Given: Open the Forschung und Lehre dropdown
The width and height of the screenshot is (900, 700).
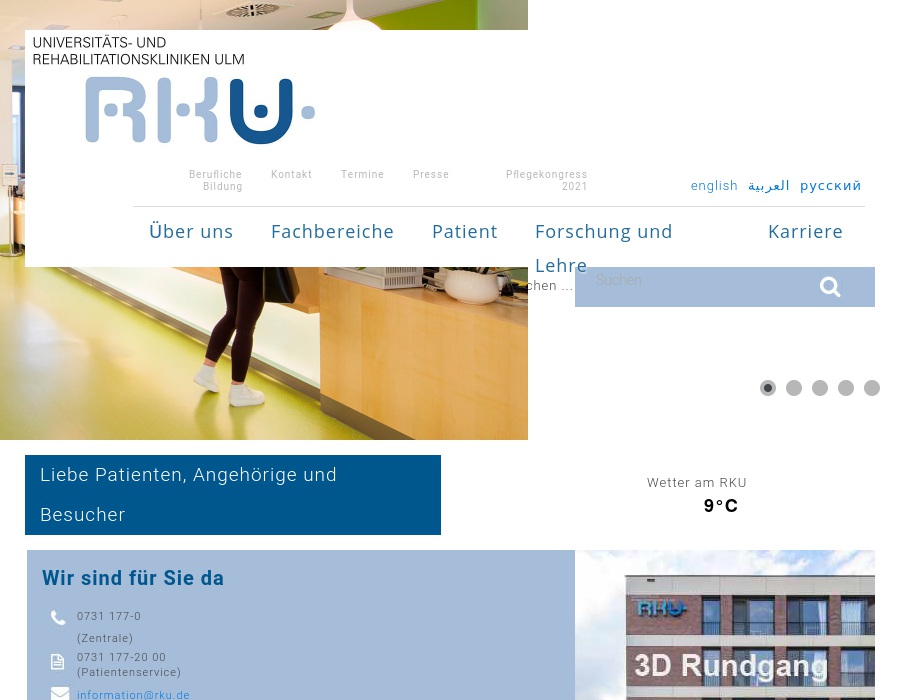Looking at the screenshot, I should pyautogui.click(x=604, y=231).
